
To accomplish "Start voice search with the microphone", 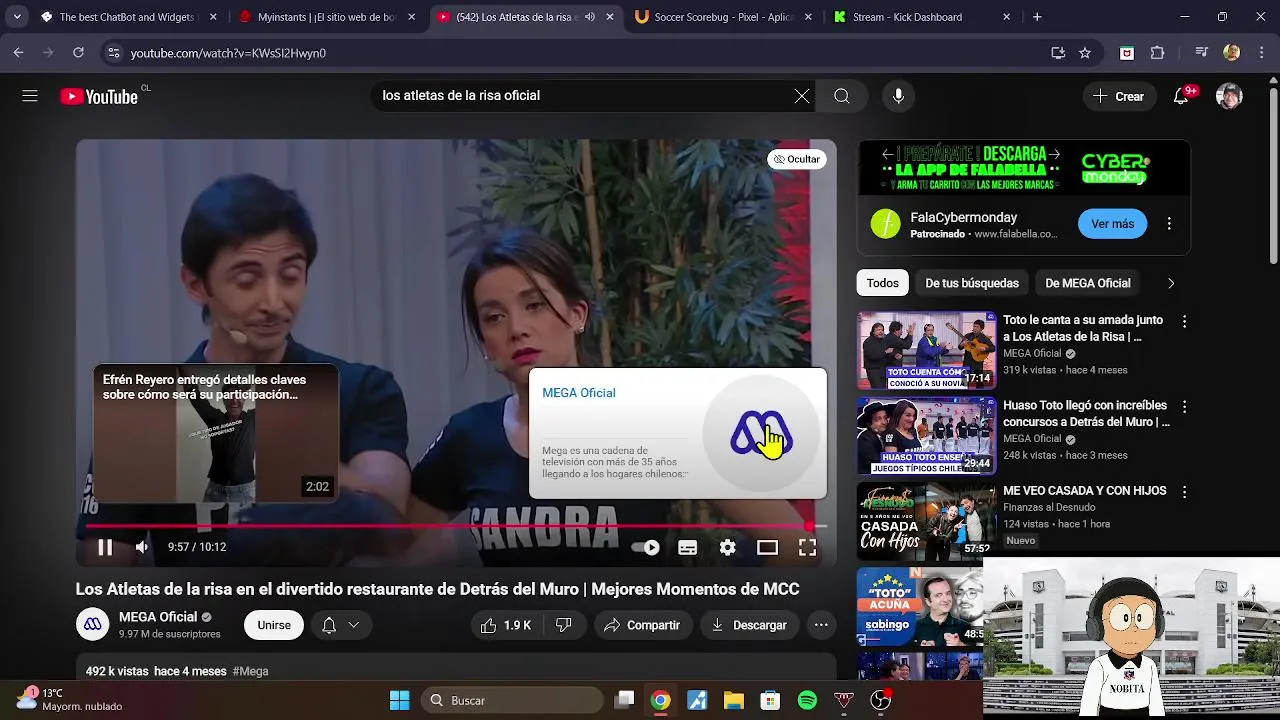I will click(898, 96).
